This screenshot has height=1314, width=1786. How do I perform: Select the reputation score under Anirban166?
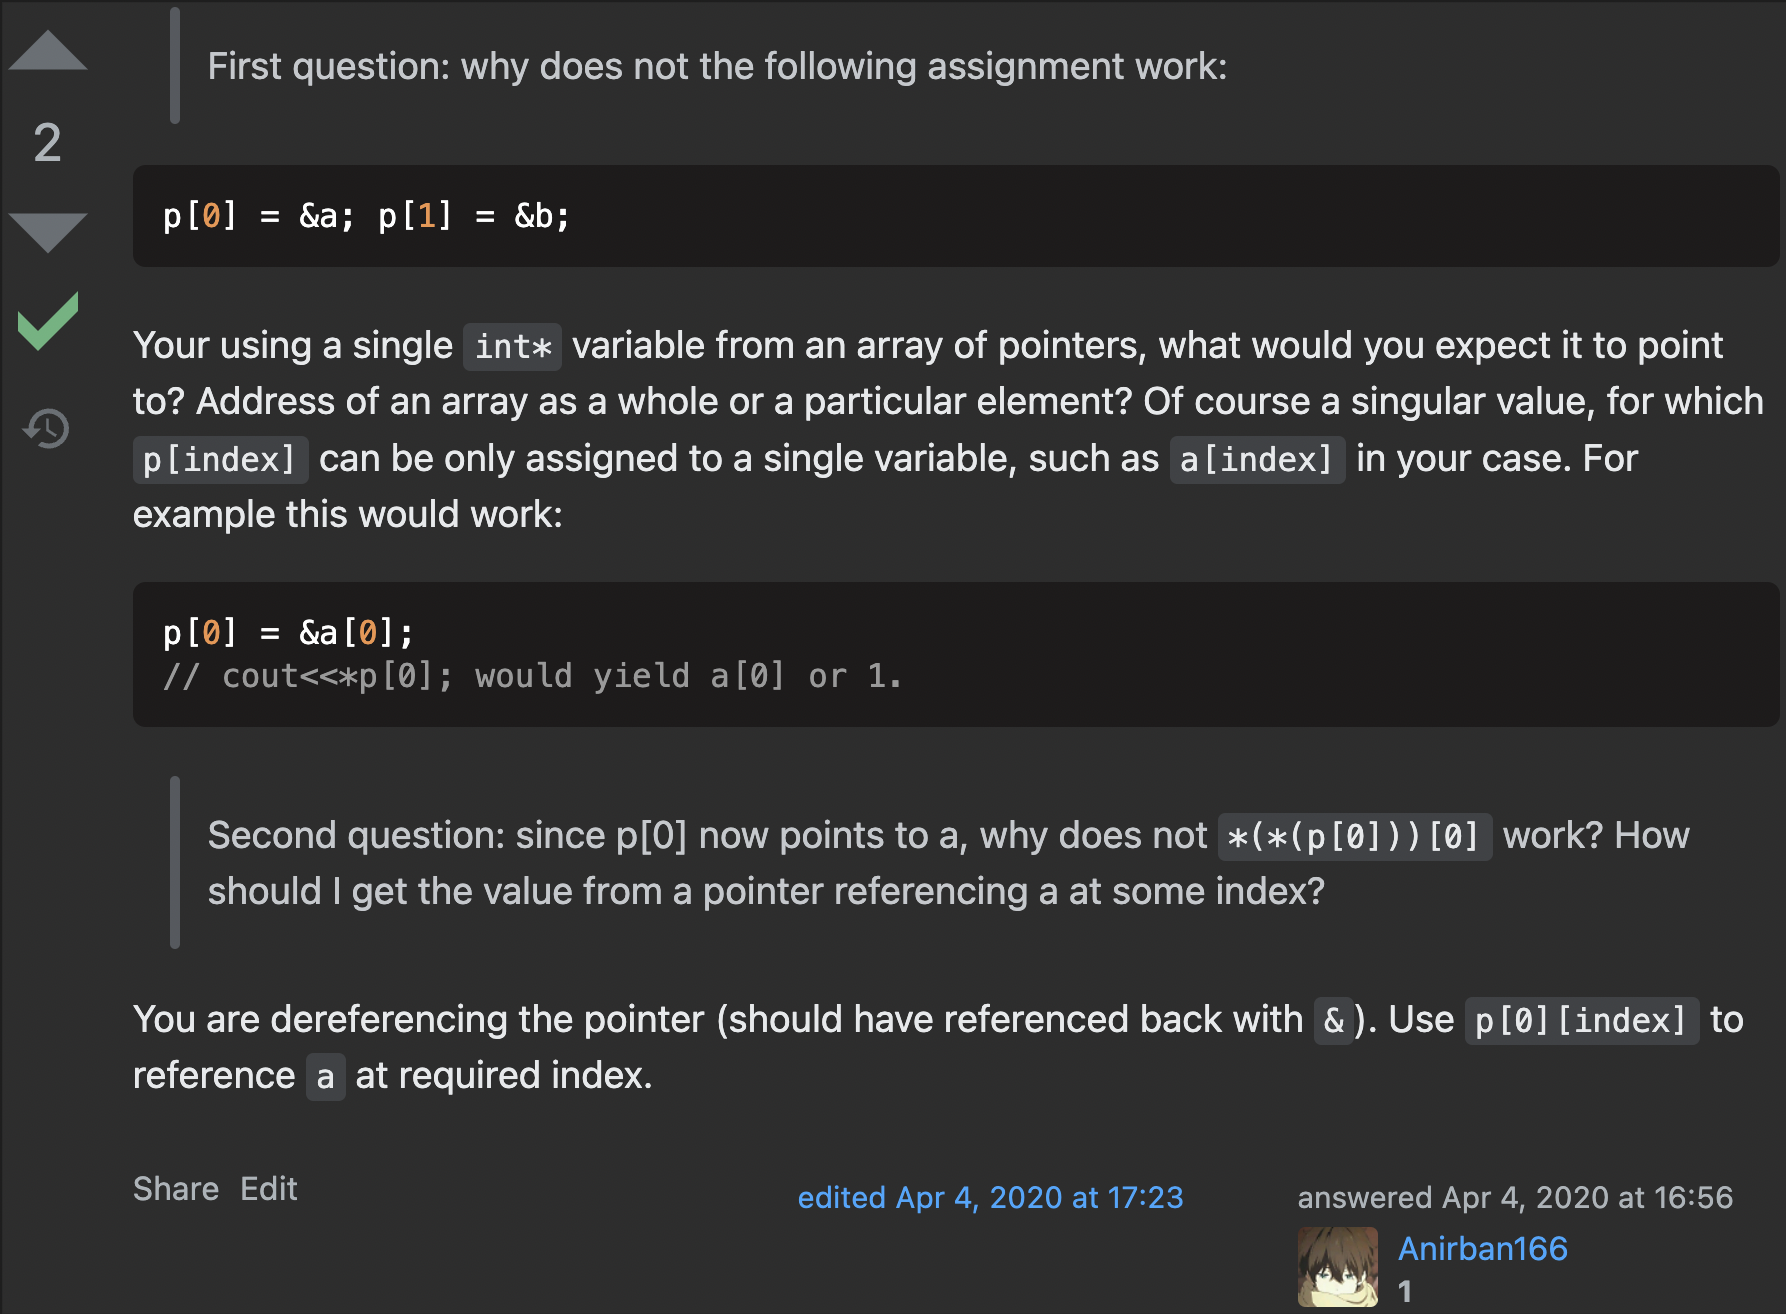(x=1405, y=1291)
